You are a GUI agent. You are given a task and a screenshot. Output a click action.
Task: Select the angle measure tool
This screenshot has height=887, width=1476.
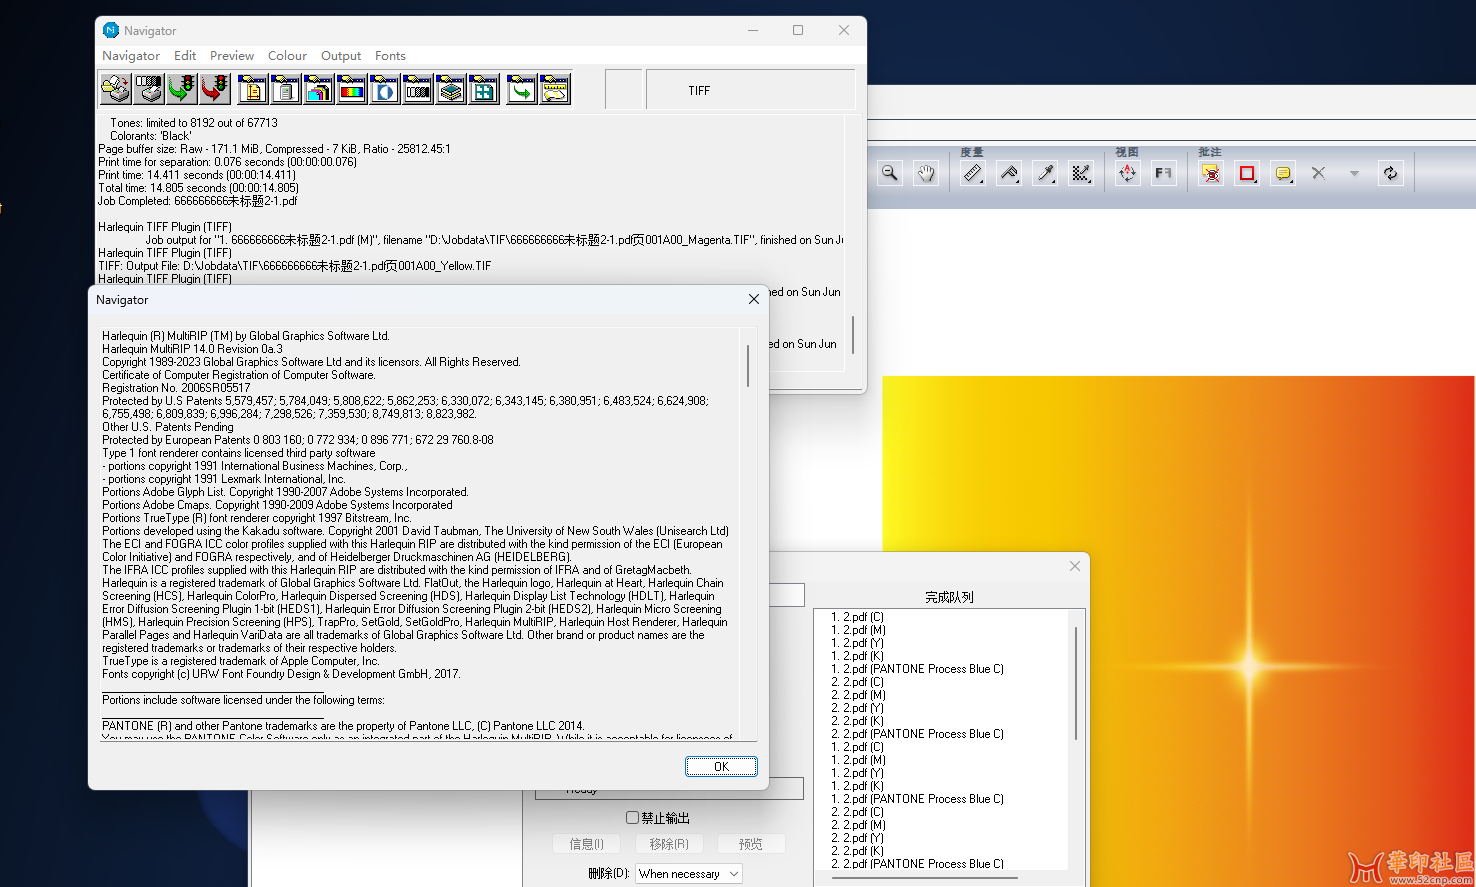tap(1009, 173)
